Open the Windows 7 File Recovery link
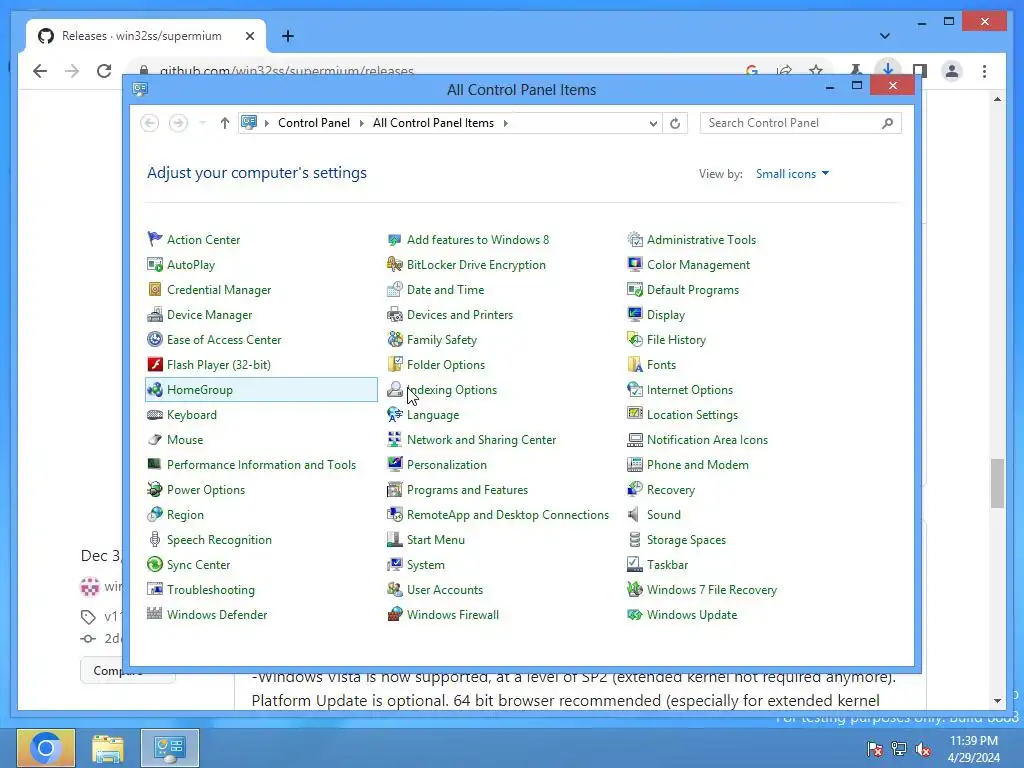This screenshot has height=768, width=1024. (x=712, y=590)
